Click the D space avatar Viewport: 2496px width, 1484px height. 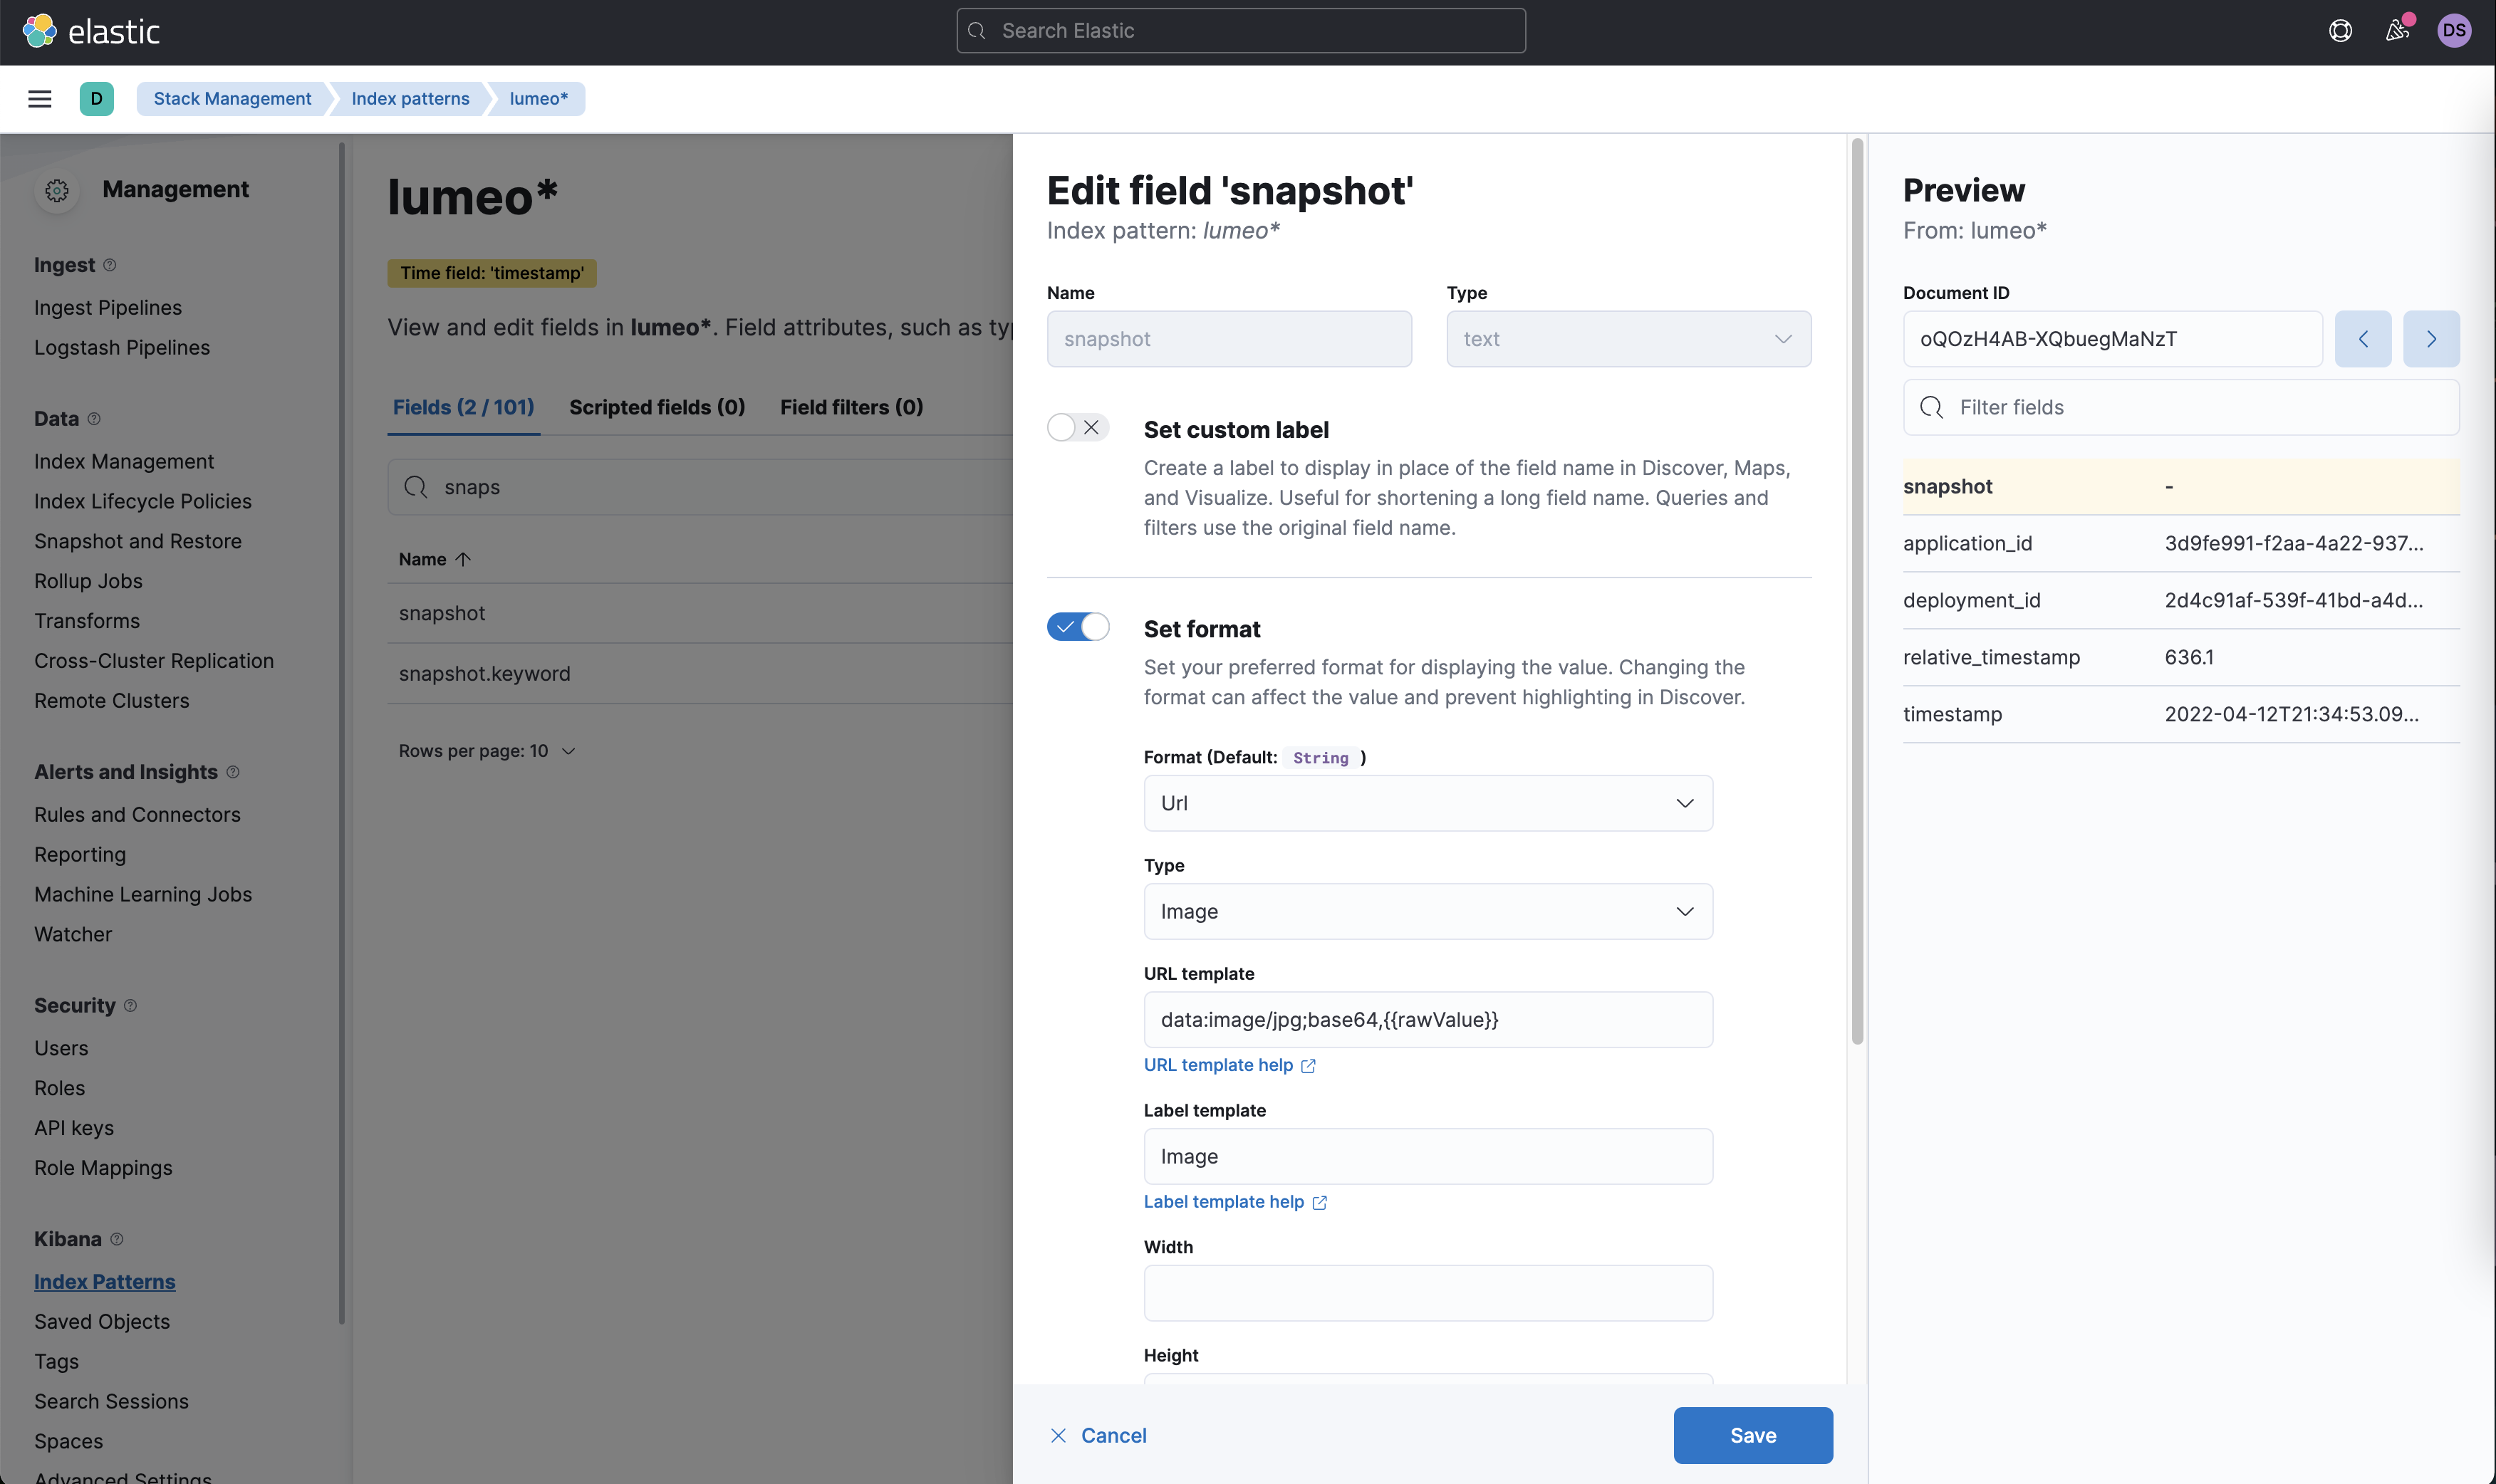pyautogui.click(x=96, y=98)
